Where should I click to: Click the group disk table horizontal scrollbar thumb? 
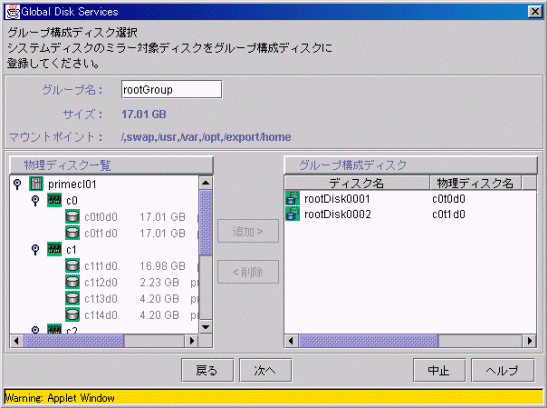tap(368, 341)
